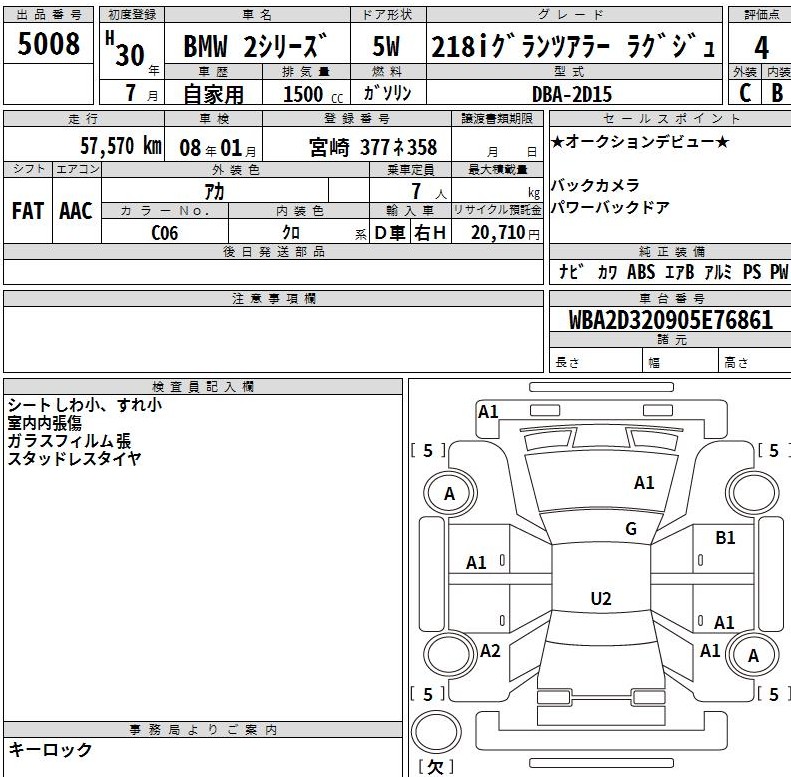Click displacement value 1500 cc
The image size is (791, 777).
pos(313,94)
